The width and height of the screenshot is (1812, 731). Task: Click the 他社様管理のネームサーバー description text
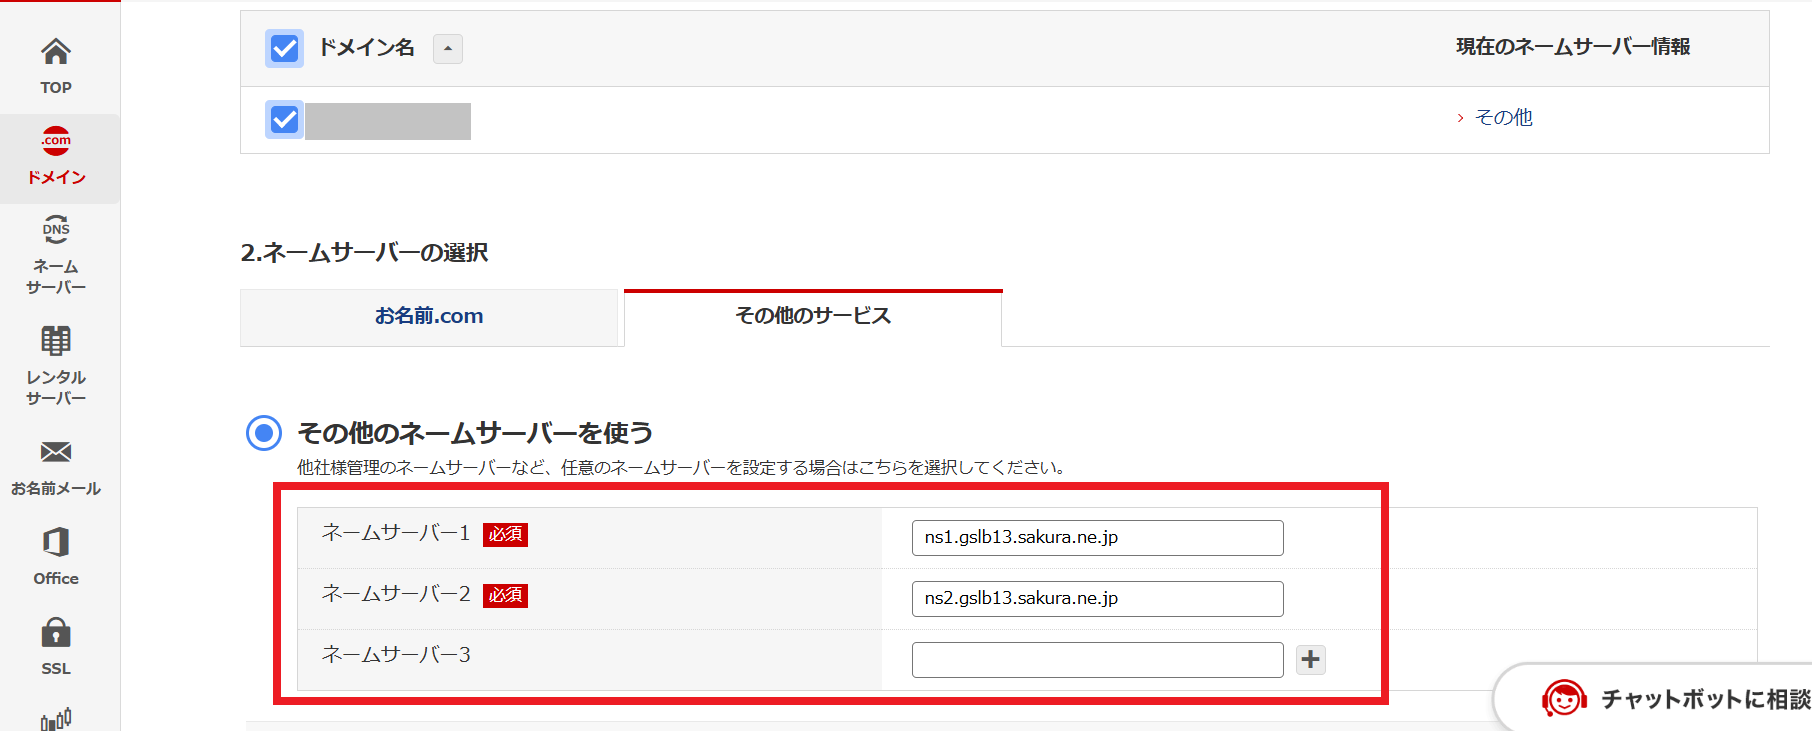(683, 468)
